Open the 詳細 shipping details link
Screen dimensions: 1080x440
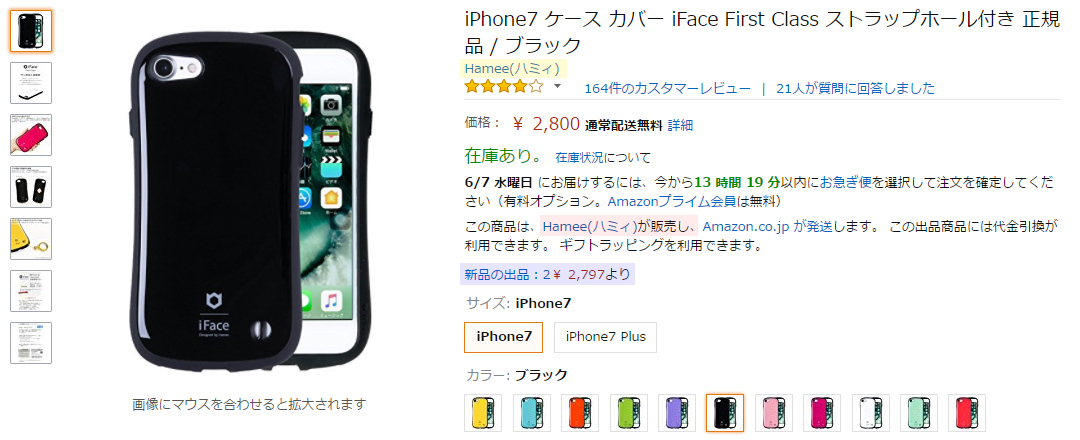[680, 125]
